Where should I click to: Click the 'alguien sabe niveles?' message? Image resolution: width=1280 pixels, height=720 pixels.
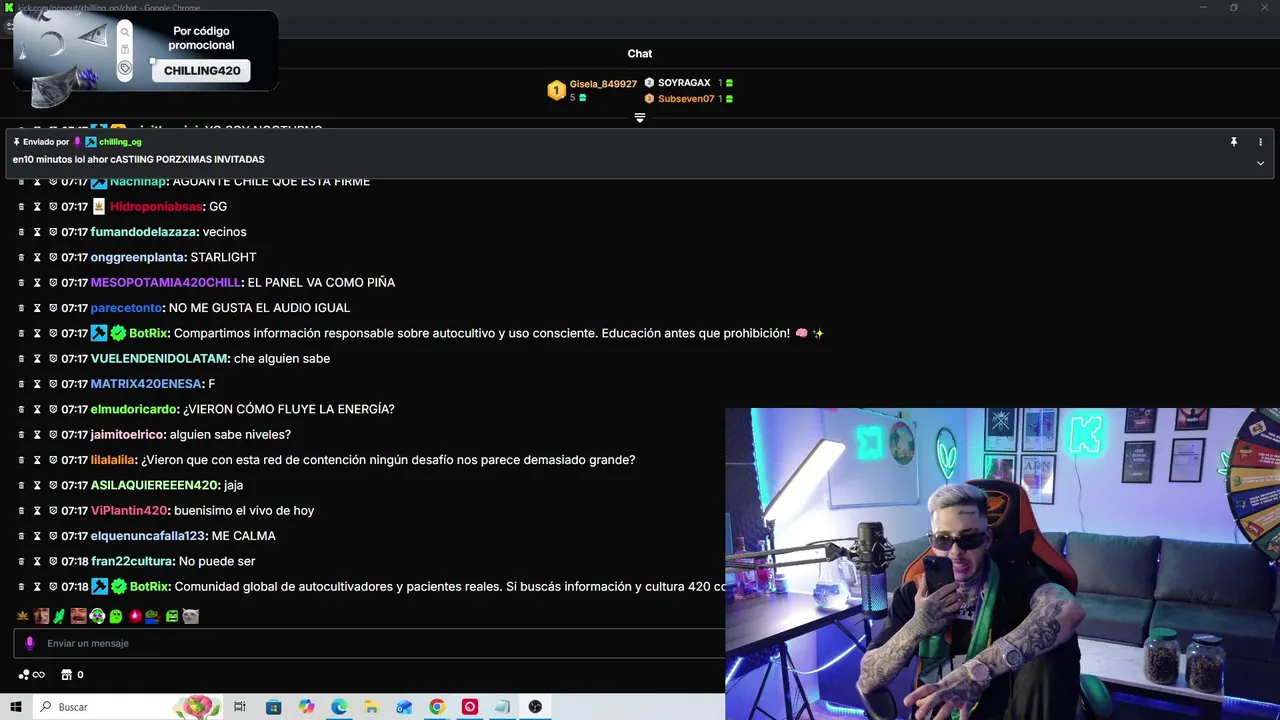tap(230, 435)
